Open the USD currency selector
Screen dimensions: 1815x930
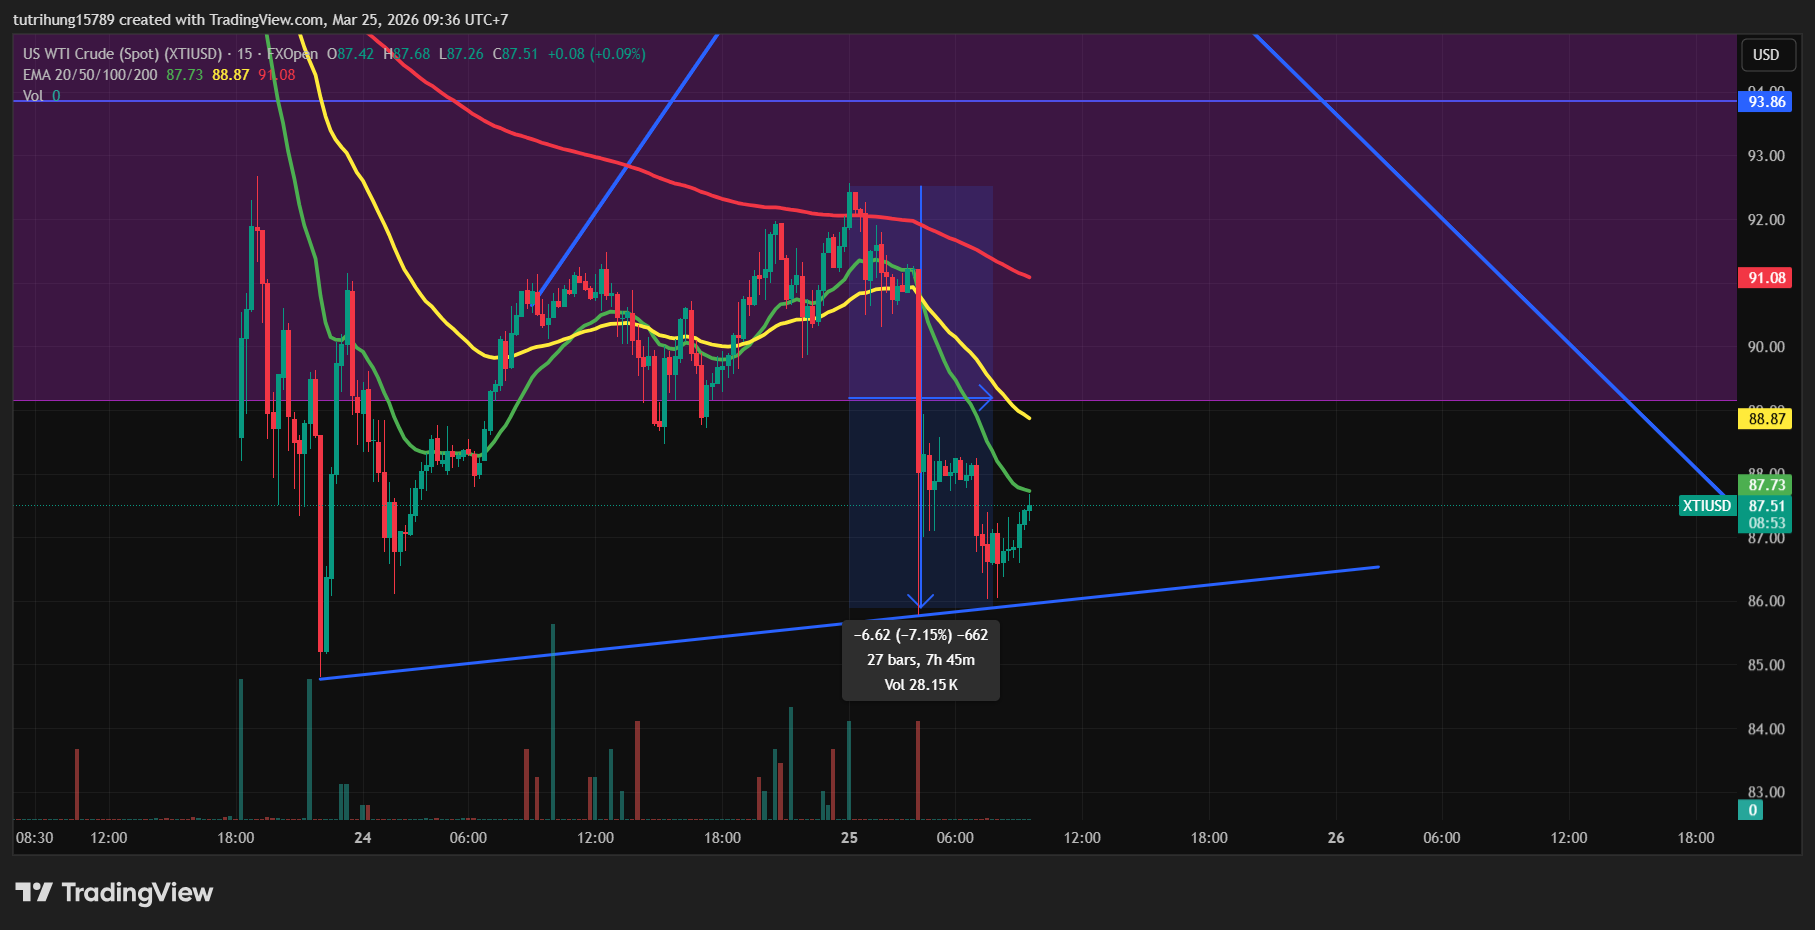coord(1766,55)
